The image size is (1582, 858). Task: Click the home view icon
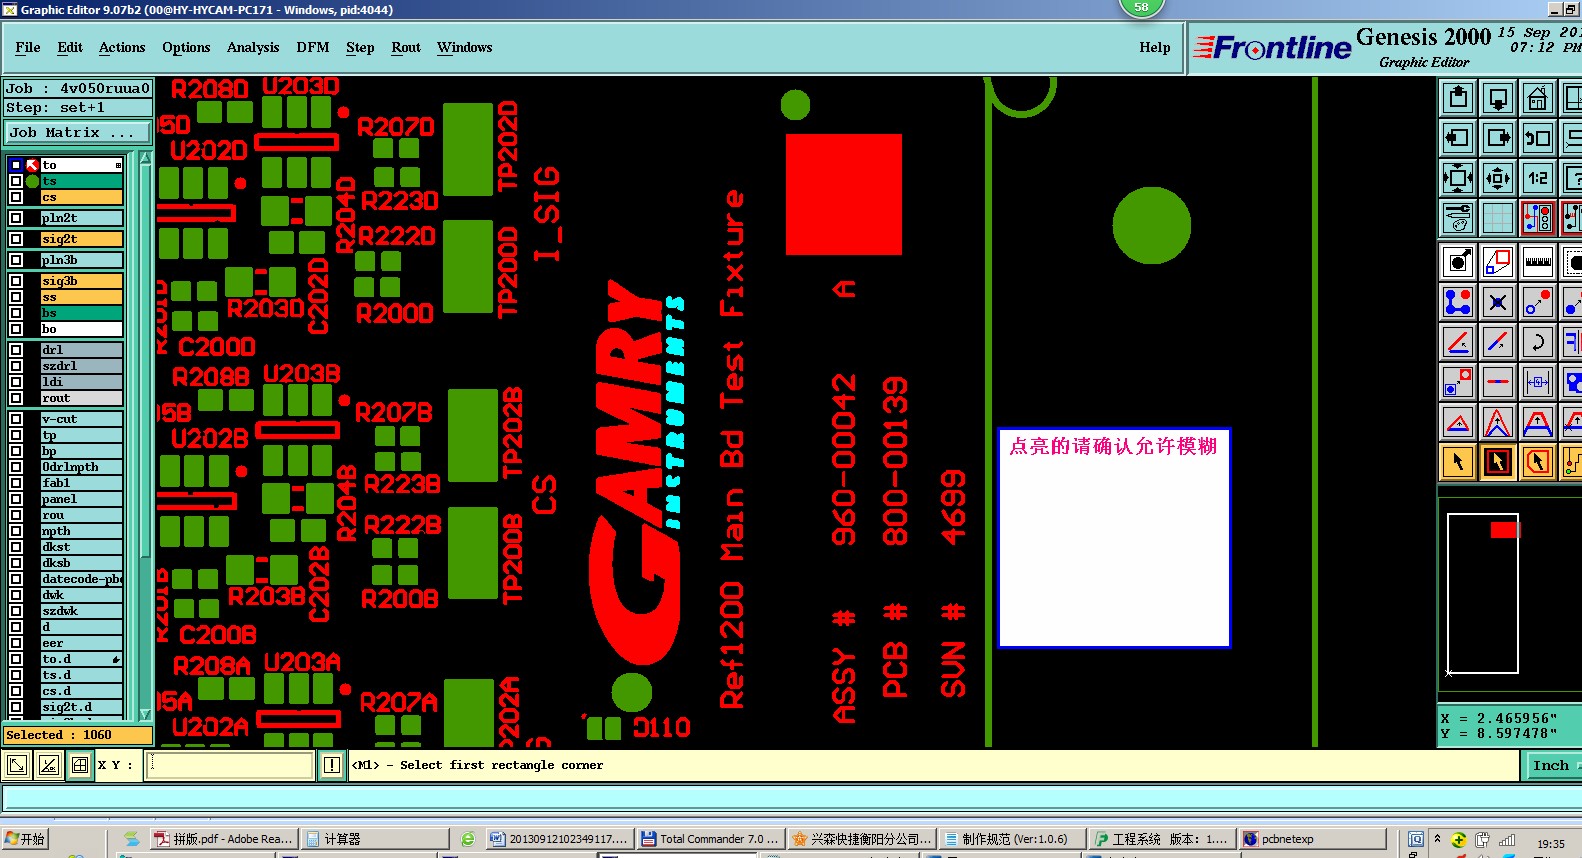coord(1538,98)
